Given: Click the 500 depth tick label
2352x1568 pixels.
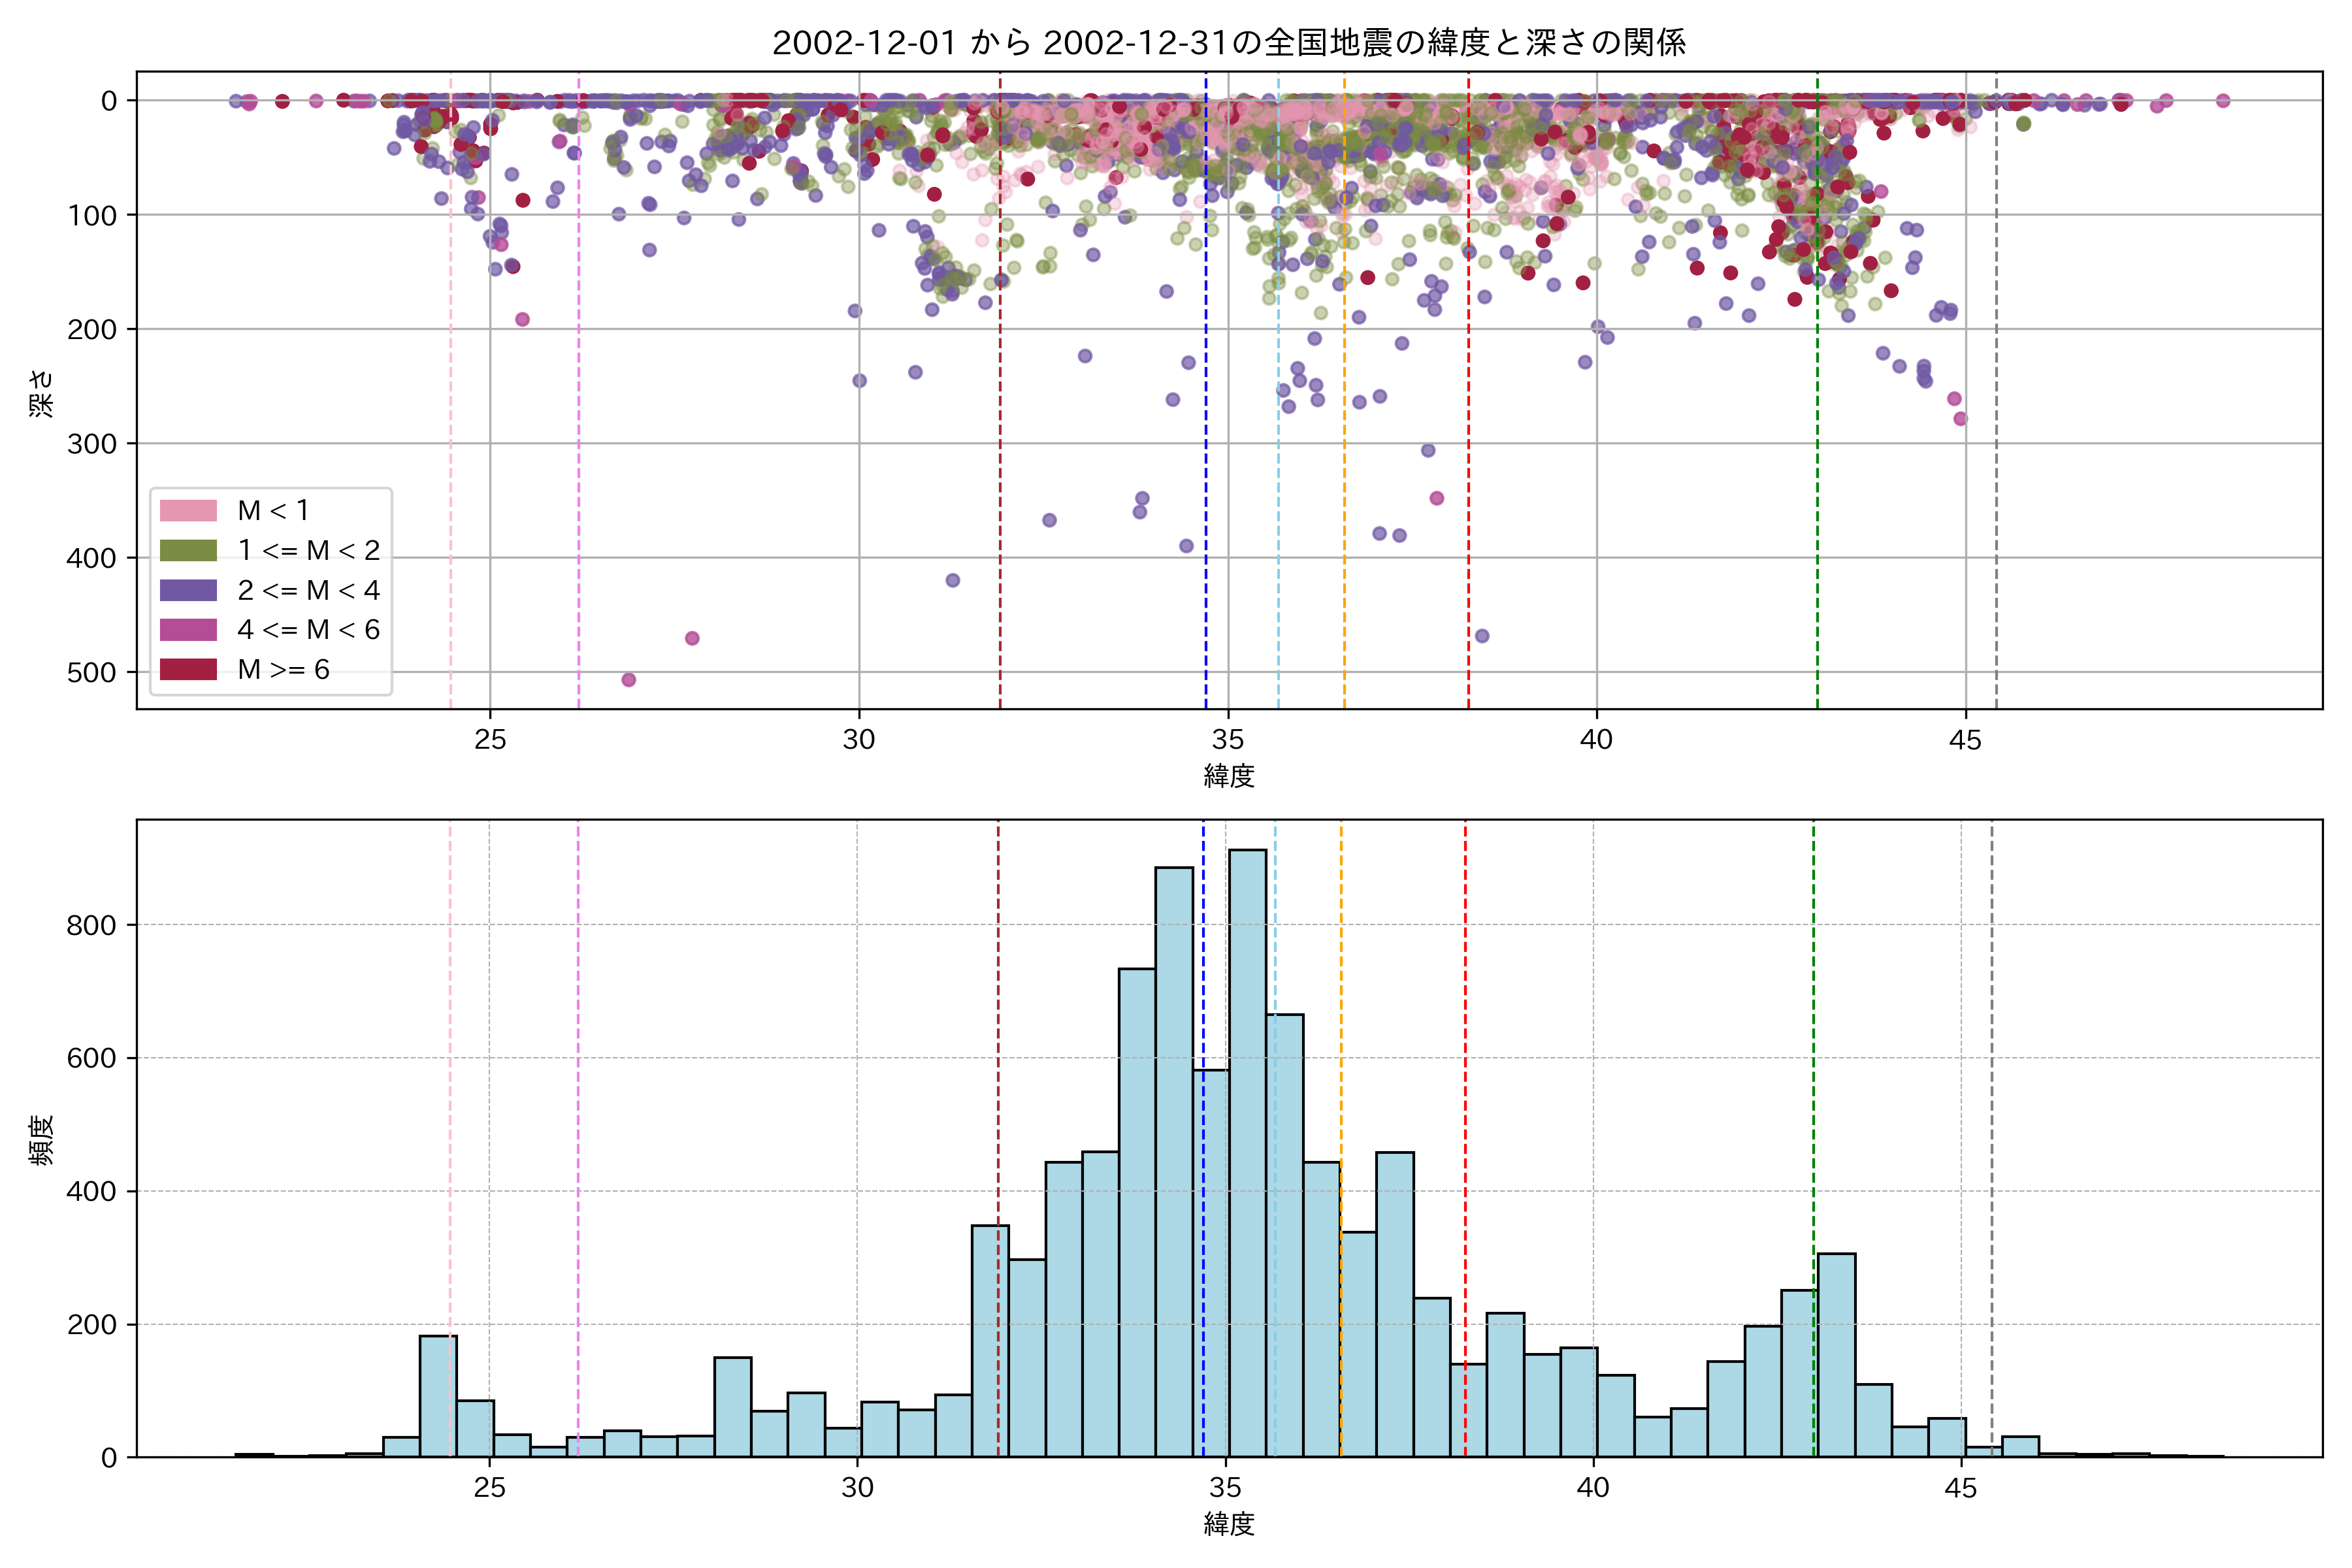Looking at the screenshot, I should (x=92, y=672).
